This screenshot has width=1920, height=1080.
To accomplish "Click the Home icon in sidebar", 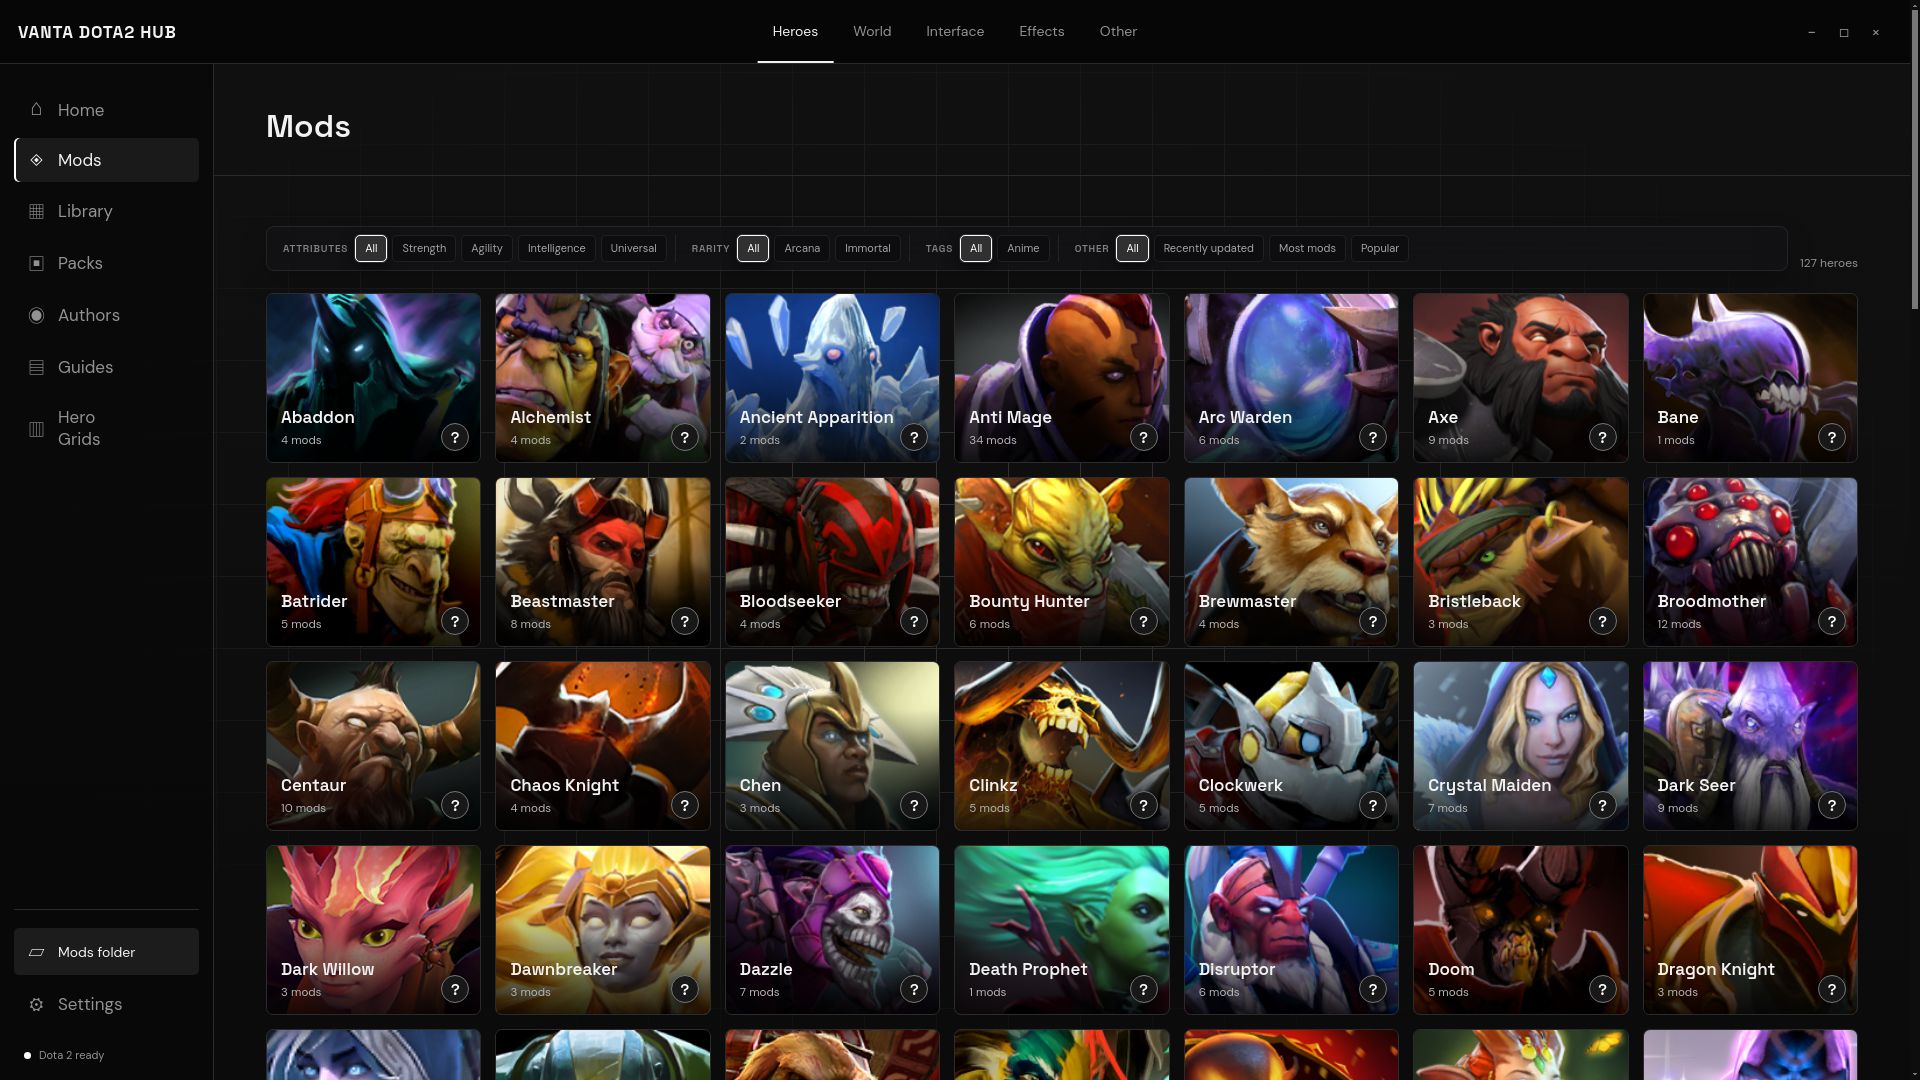I will [x=36, y=109].
